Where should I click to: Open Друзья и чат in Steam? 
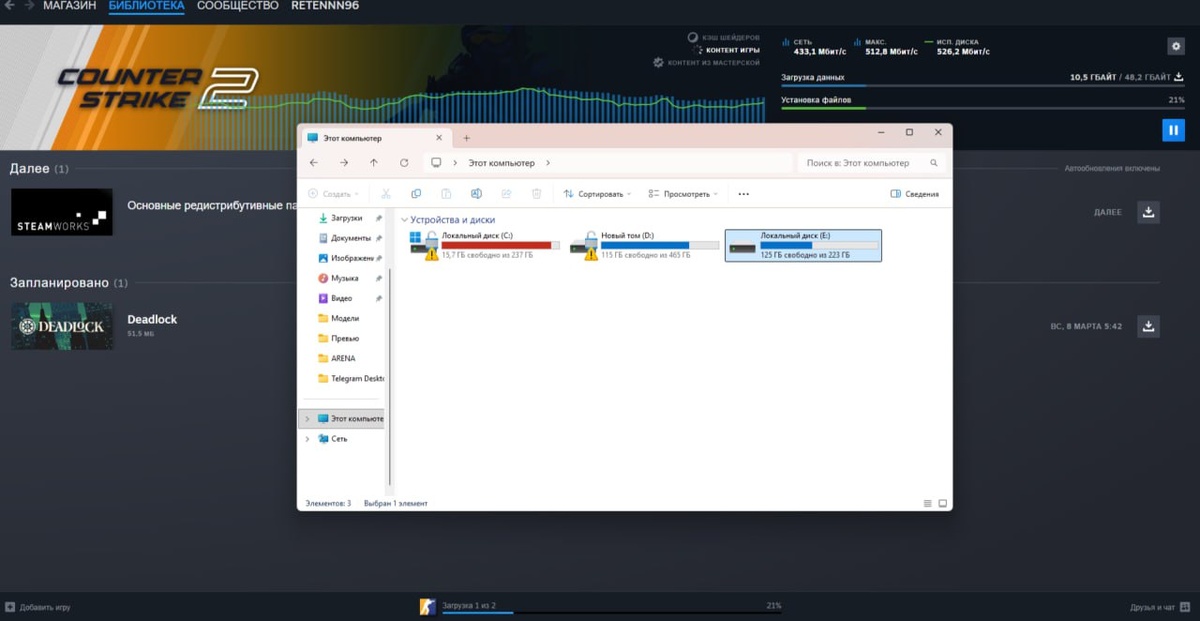pos(1158,607)
